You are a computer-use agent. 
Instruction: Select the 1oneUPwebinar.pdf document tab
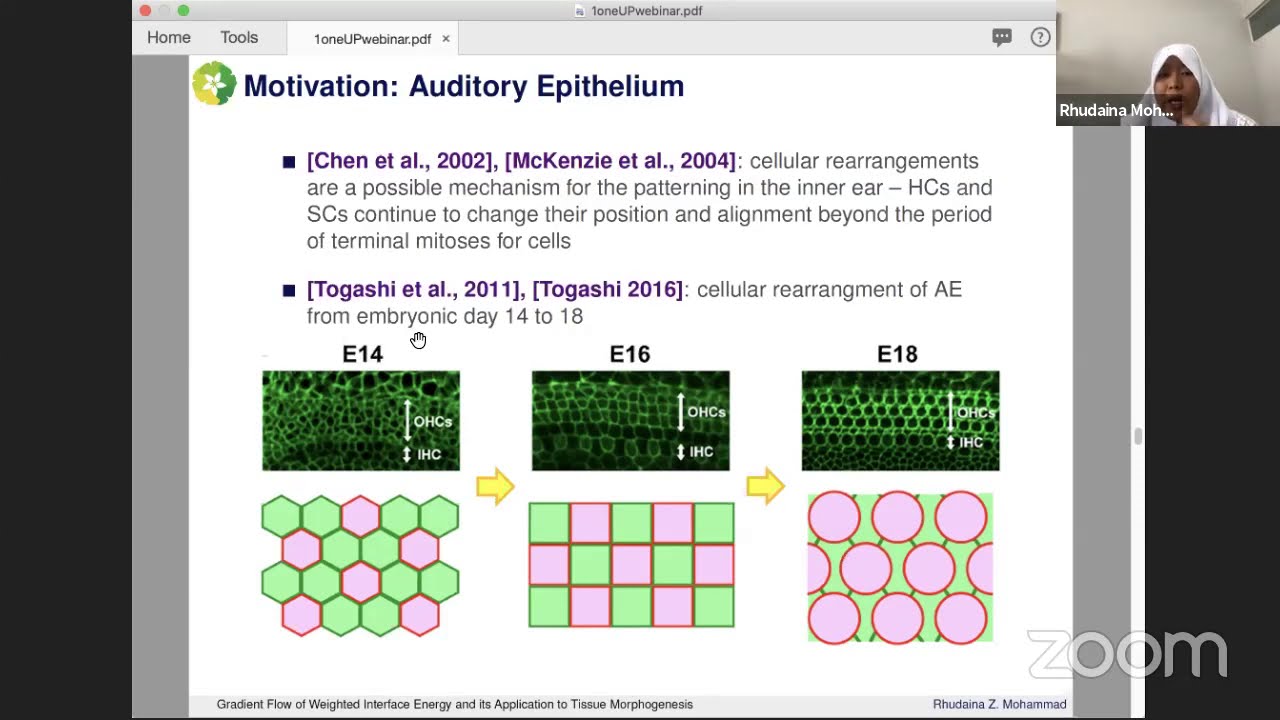[372, 39]
